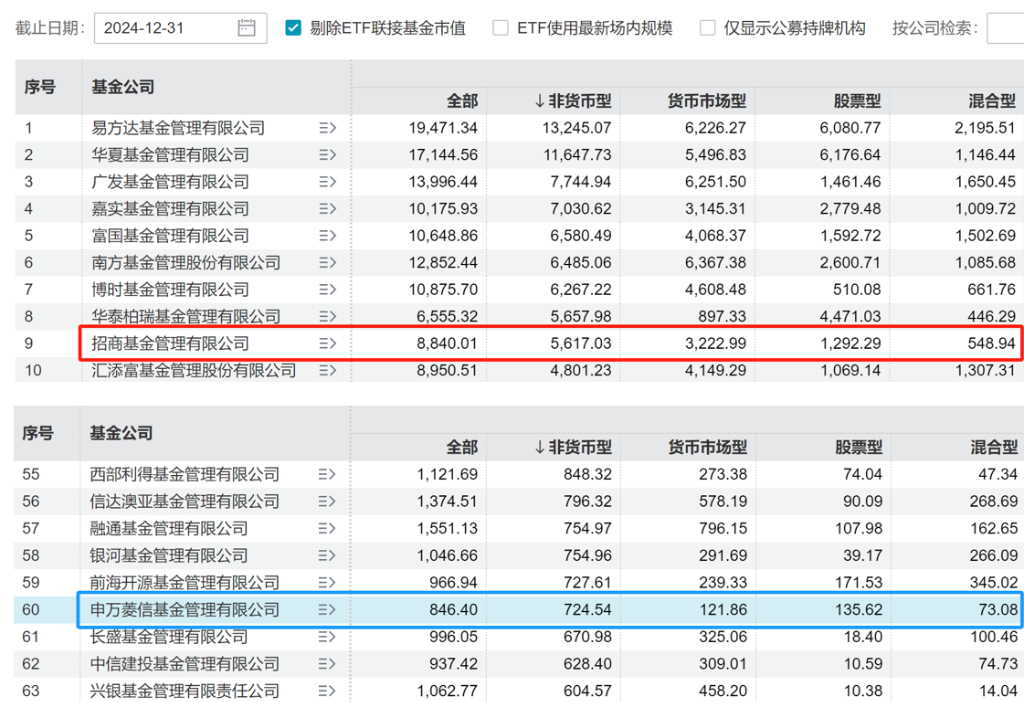This screenshot has height=702, width=1024.
Task: Sort top table by 全部 column
Action: coord(462,101)
